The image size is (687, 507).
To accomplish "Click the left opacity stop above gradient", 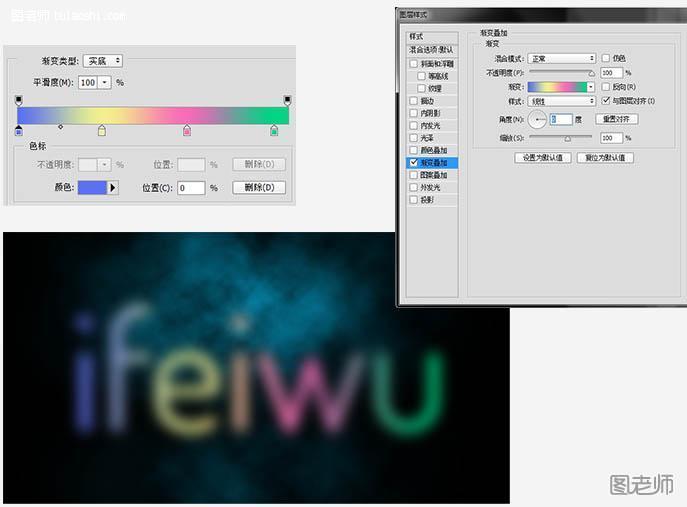I will pos(18,100).
